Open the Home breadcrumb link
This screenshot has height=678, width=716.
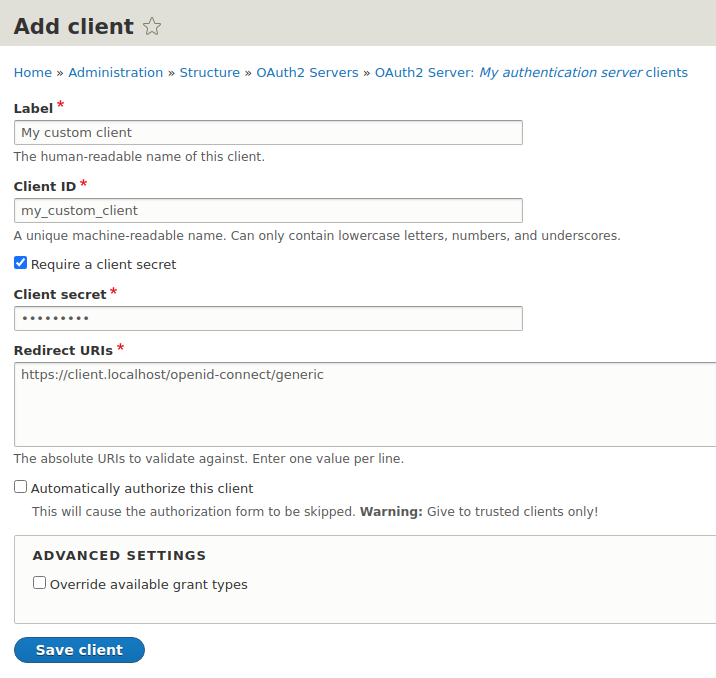[33, 73]
